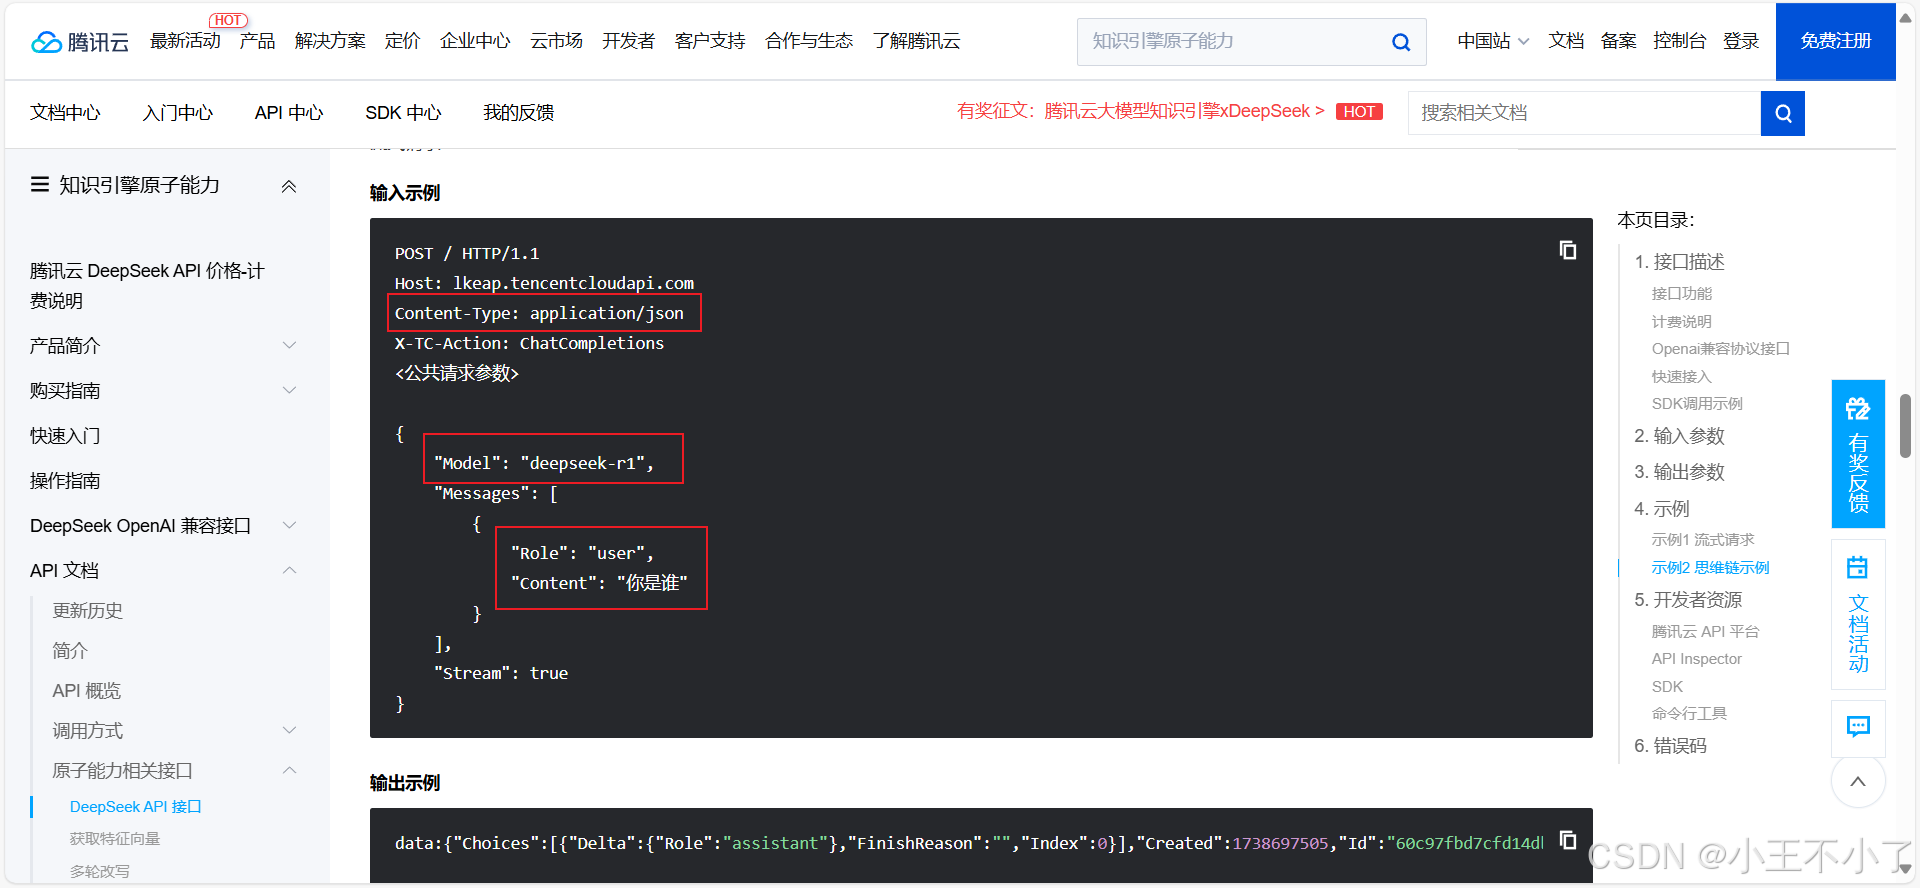Expand 产品简介 in the sidebar
Screen dimensions: 1920x888
[289, 345]
